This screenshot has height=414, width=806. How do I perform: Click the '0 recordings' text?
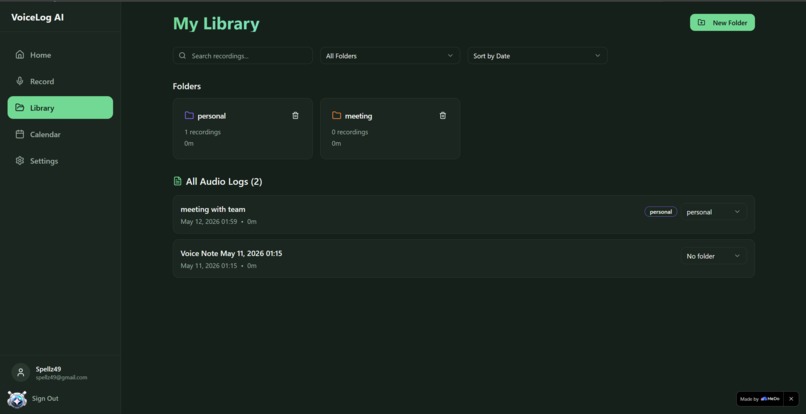tap(350, 132)
